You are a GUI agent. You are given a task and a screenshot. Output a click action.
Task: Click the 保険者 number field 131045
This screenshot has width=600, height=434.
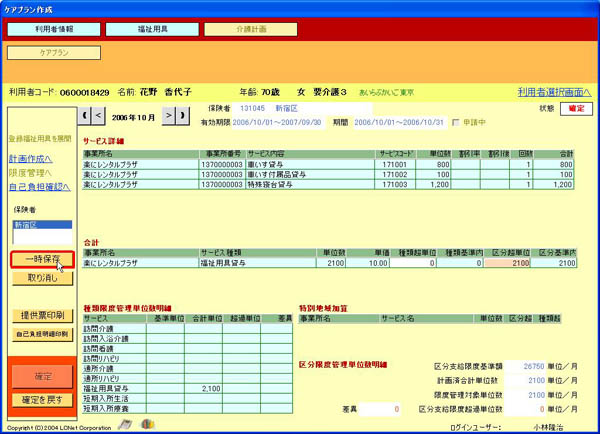[x=253, y=108]
